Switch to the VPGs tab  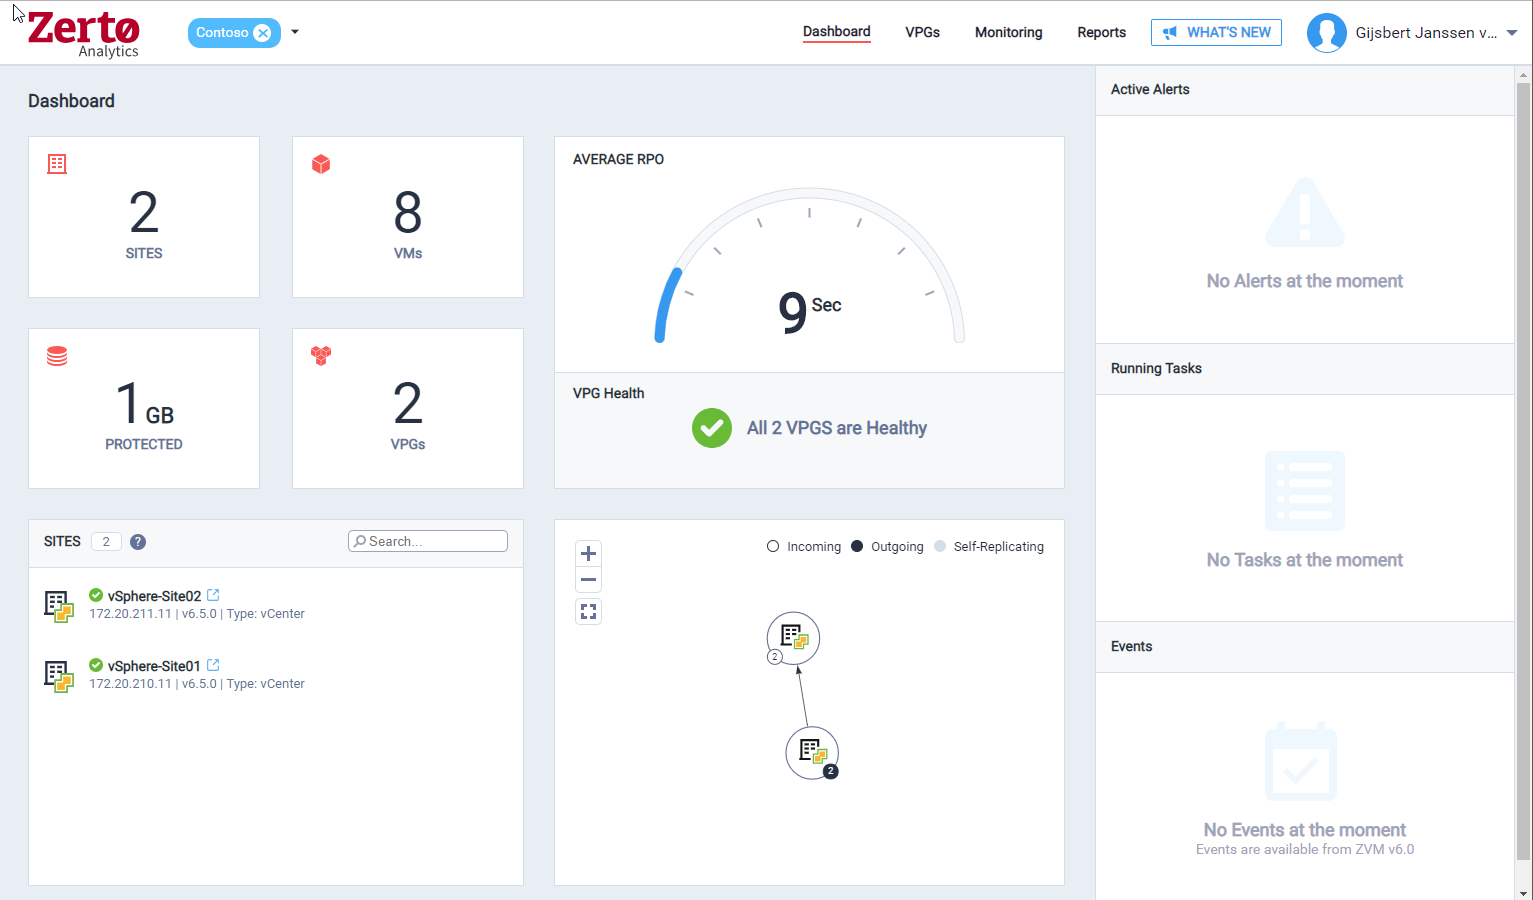[922, 32]
